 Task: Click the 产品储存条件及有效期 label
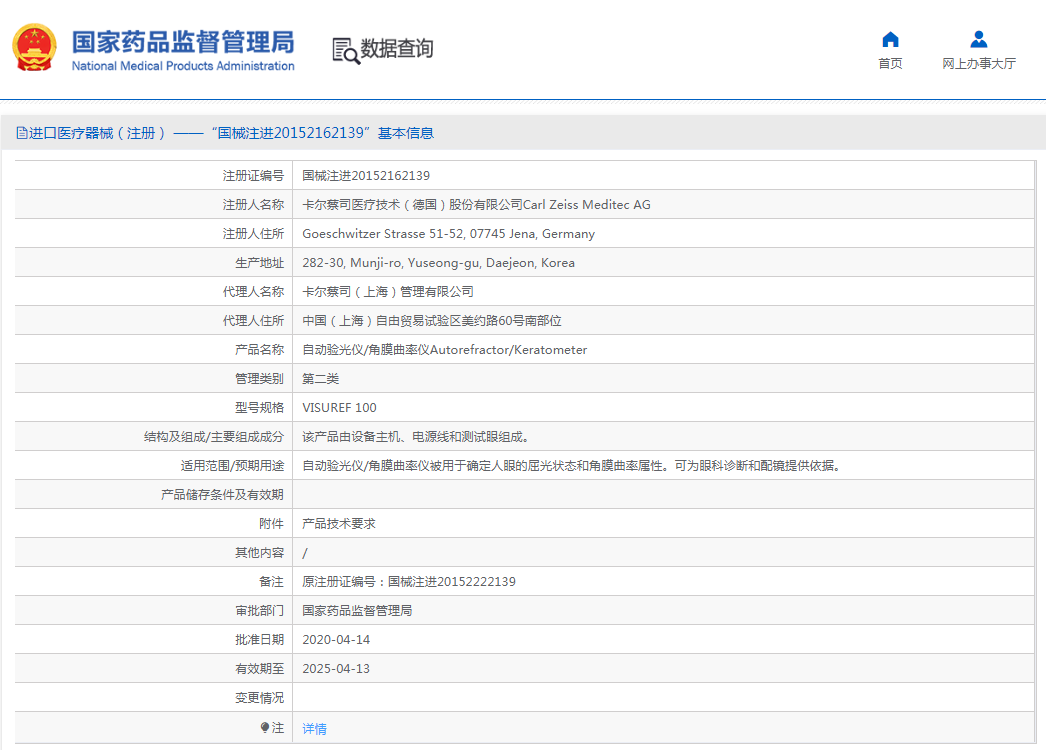(x=222, y=494)
